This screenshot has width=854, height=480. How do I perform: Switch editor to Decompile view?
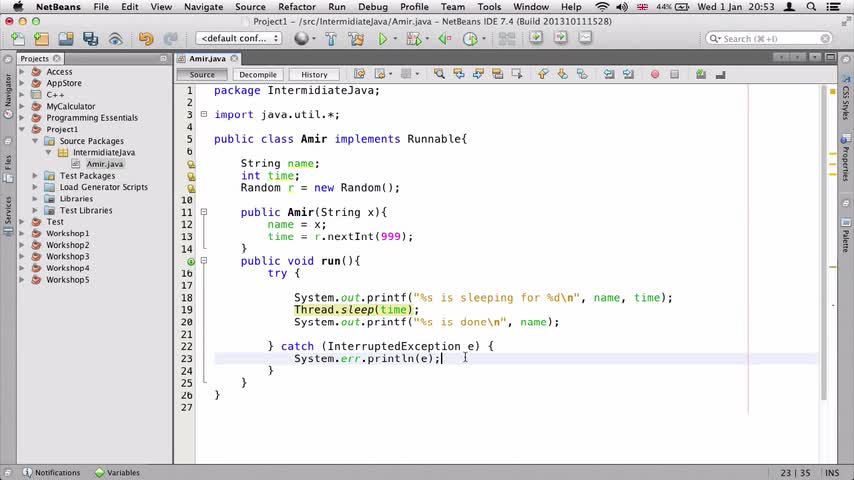tap(258, 75)
